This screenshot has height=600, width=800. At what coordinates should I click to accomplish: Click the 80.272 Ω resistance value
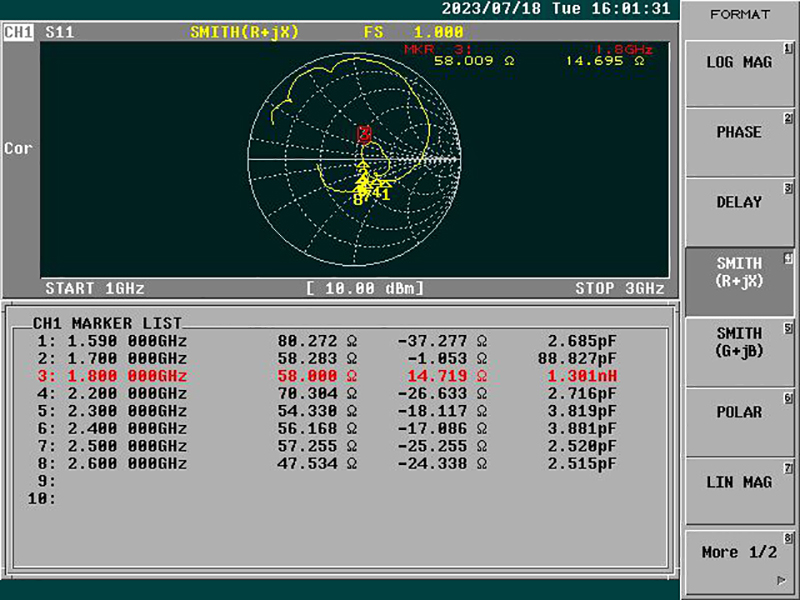[x=317, y=341]
